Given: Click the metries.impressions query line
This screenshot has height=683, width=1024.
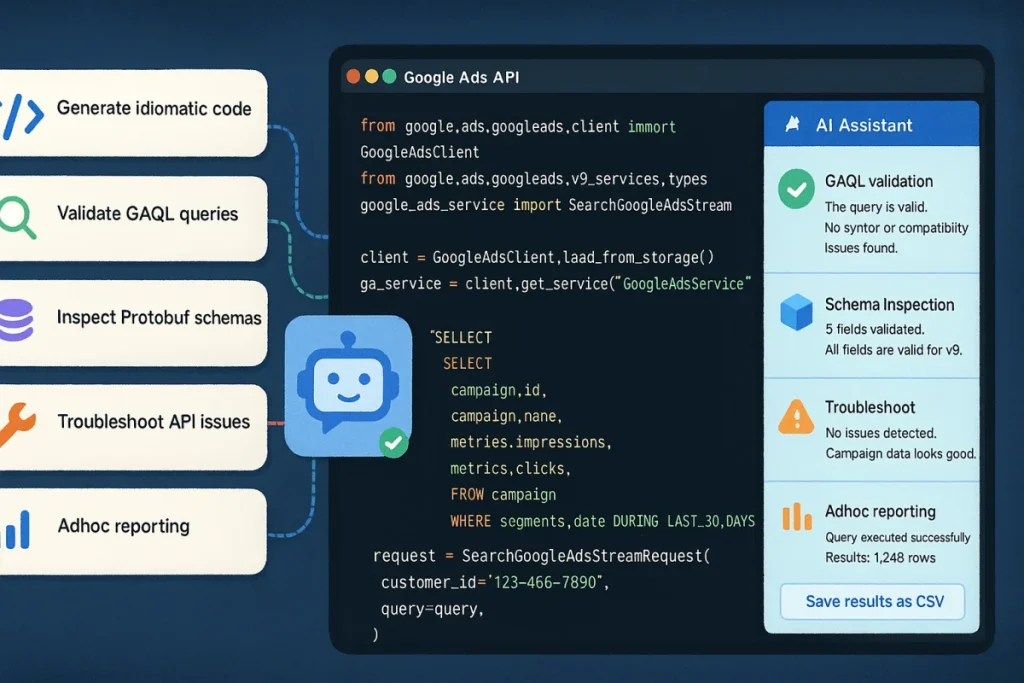Looking at the screenshot, I should click(x=530, y=442).
